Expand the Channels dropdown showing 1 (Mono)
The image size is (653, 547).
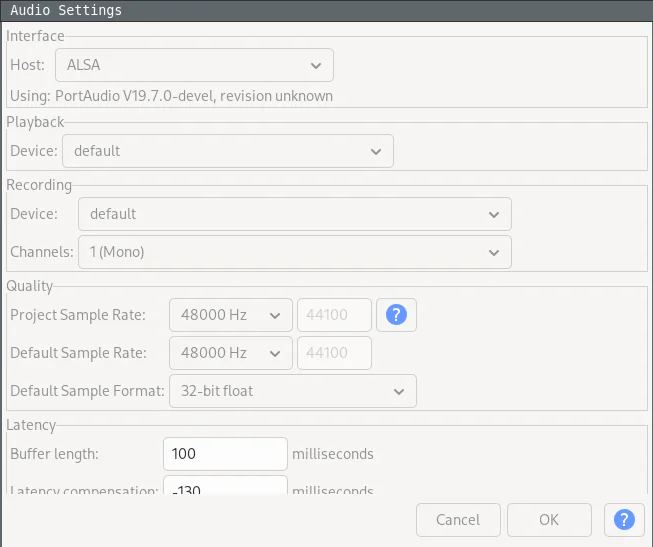click(295, 252)
